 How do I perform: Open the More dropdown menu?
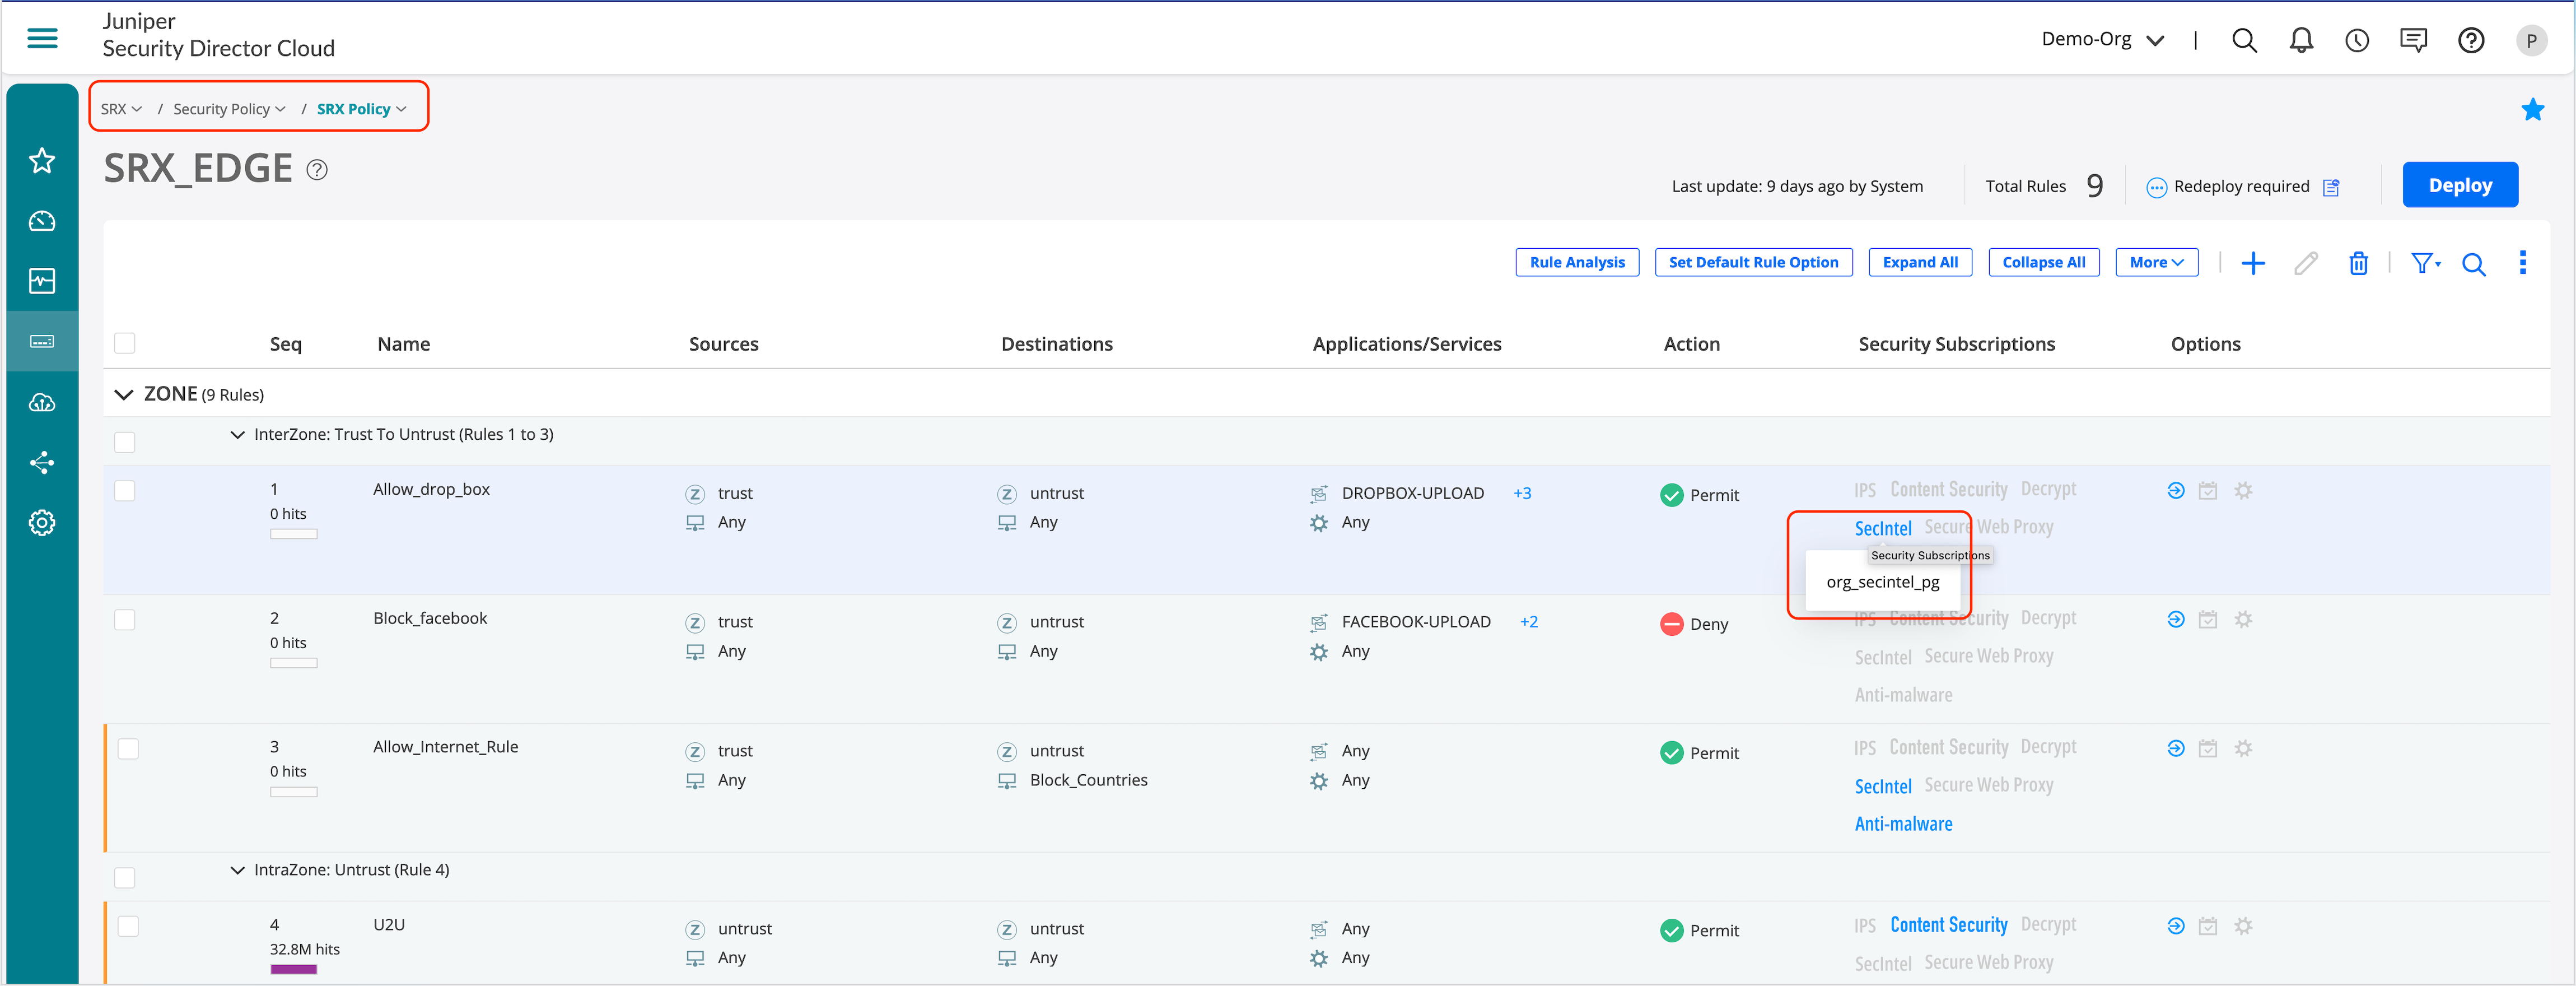tap(2156, 263)
